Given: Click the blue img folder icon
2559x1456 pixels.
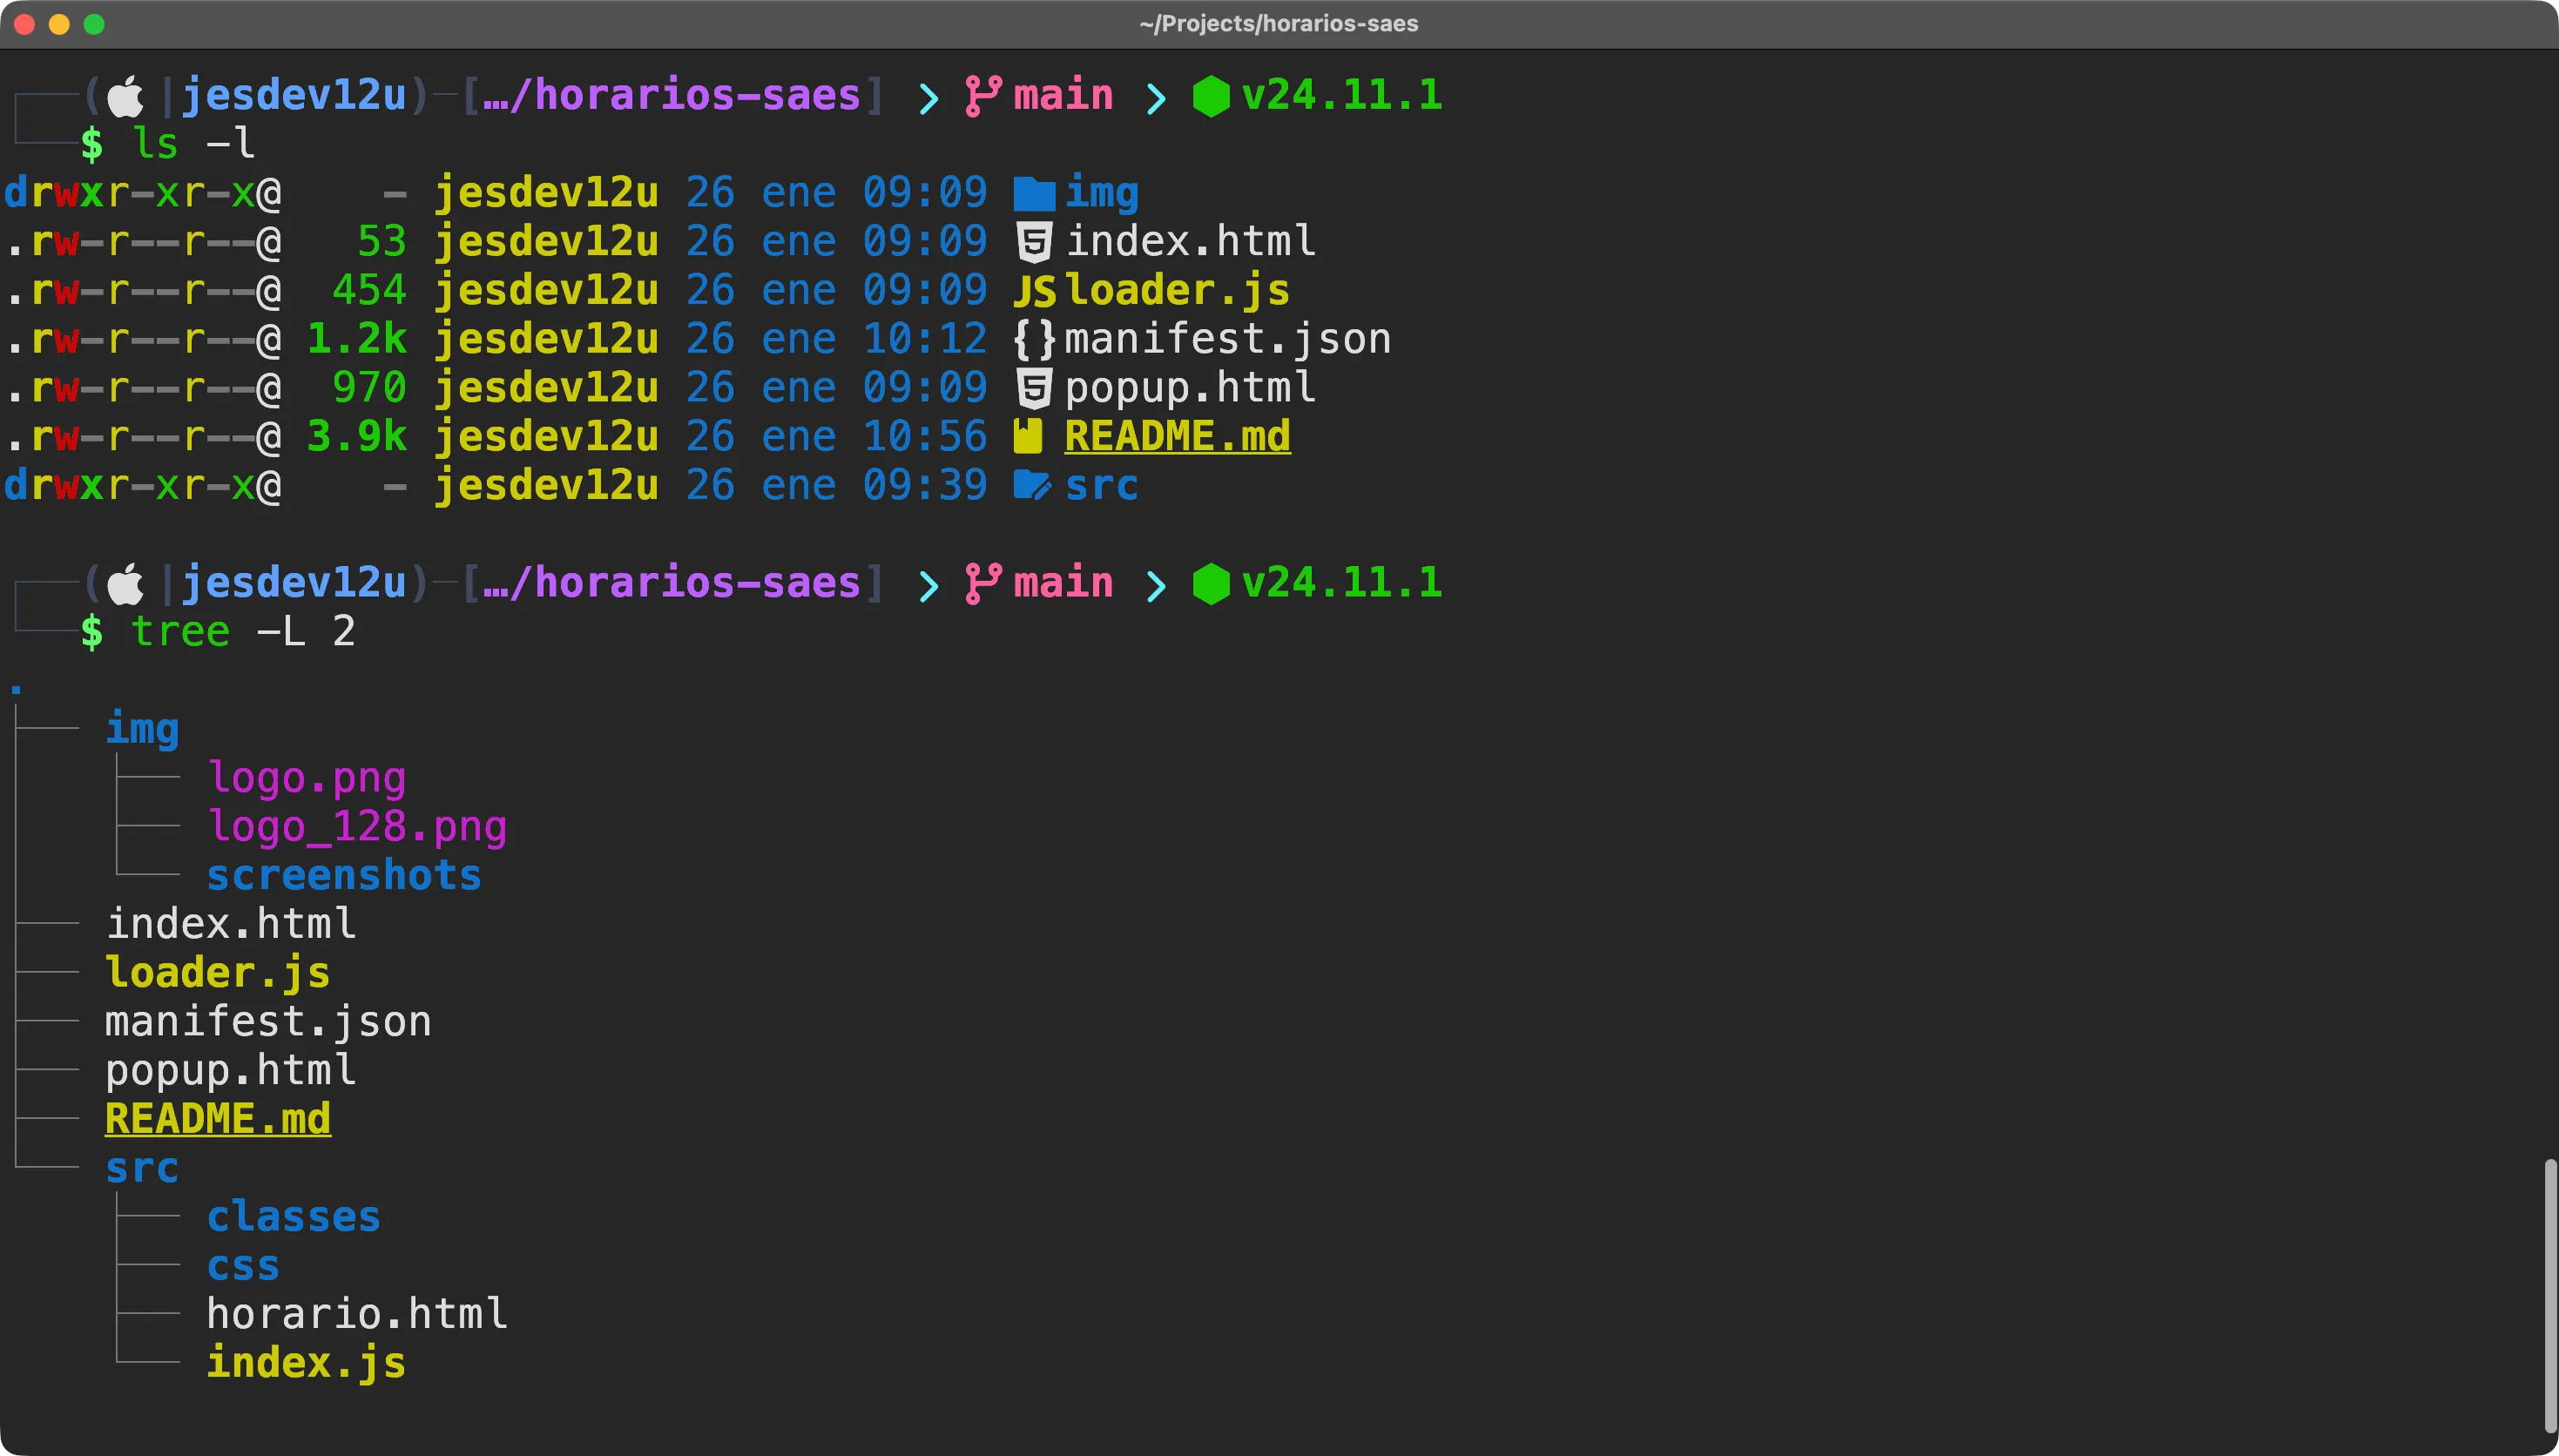Looking at the screenshot, I should coord(1033,193).
